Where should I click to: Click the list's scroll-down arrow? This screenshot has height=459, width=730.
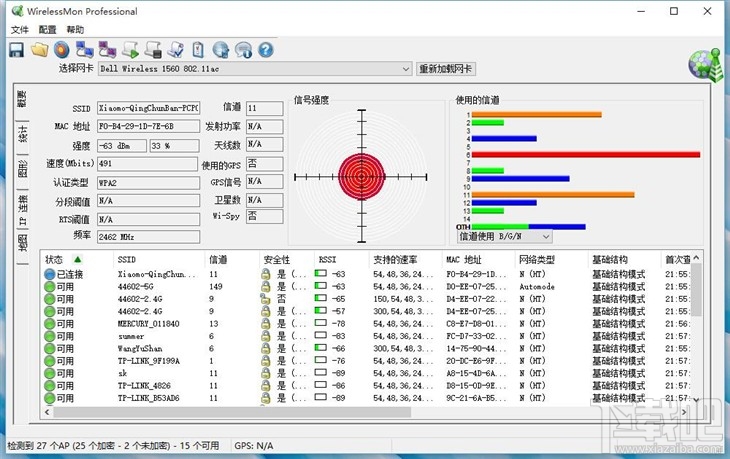tap(696, 399)
